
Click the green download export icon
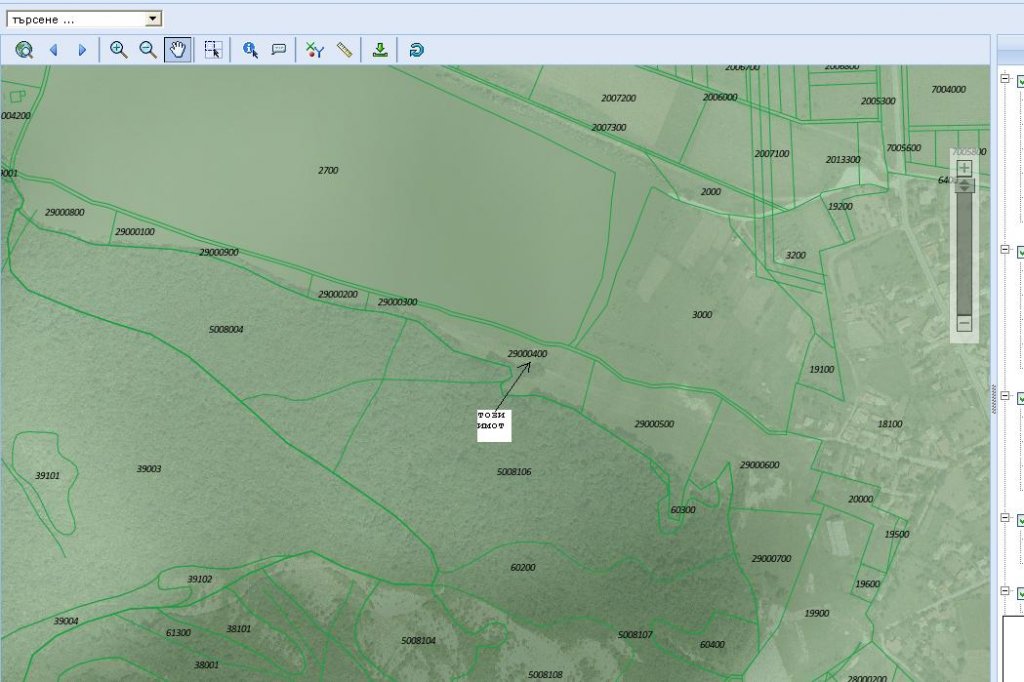[x=380, y=50]
